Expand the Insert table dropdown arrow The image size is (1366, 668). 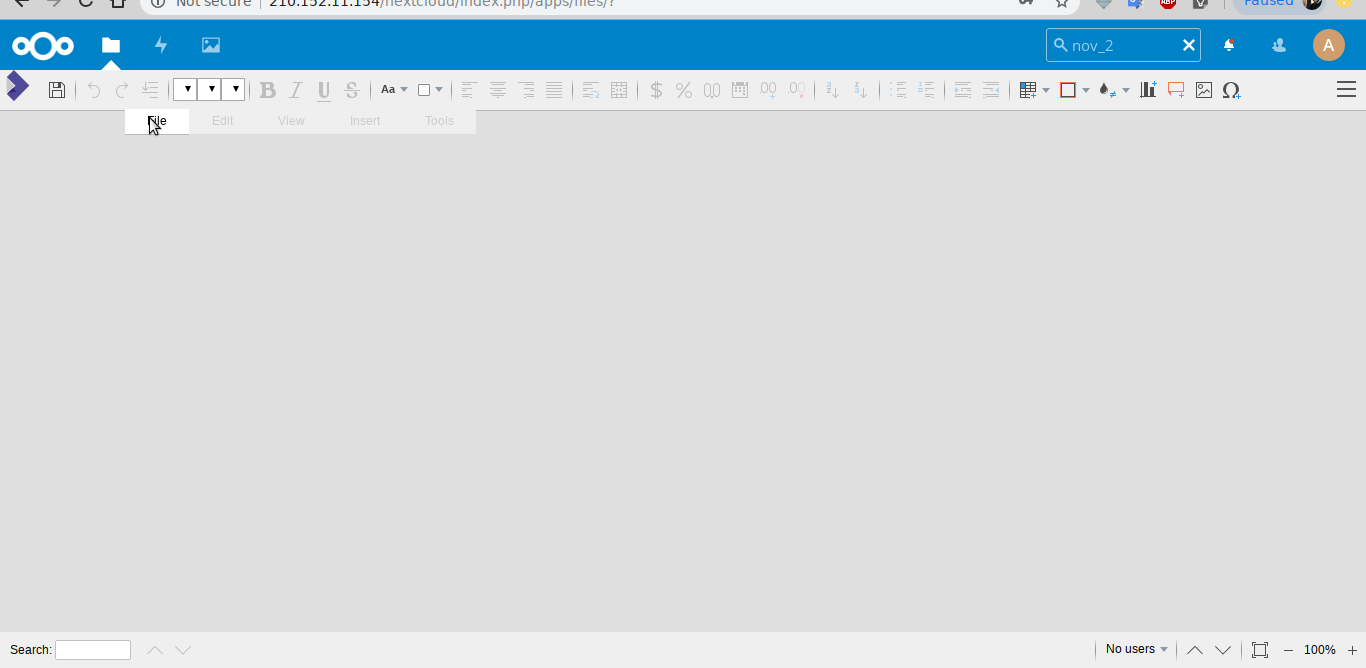pyautogui.click(x=1046, y=90)
